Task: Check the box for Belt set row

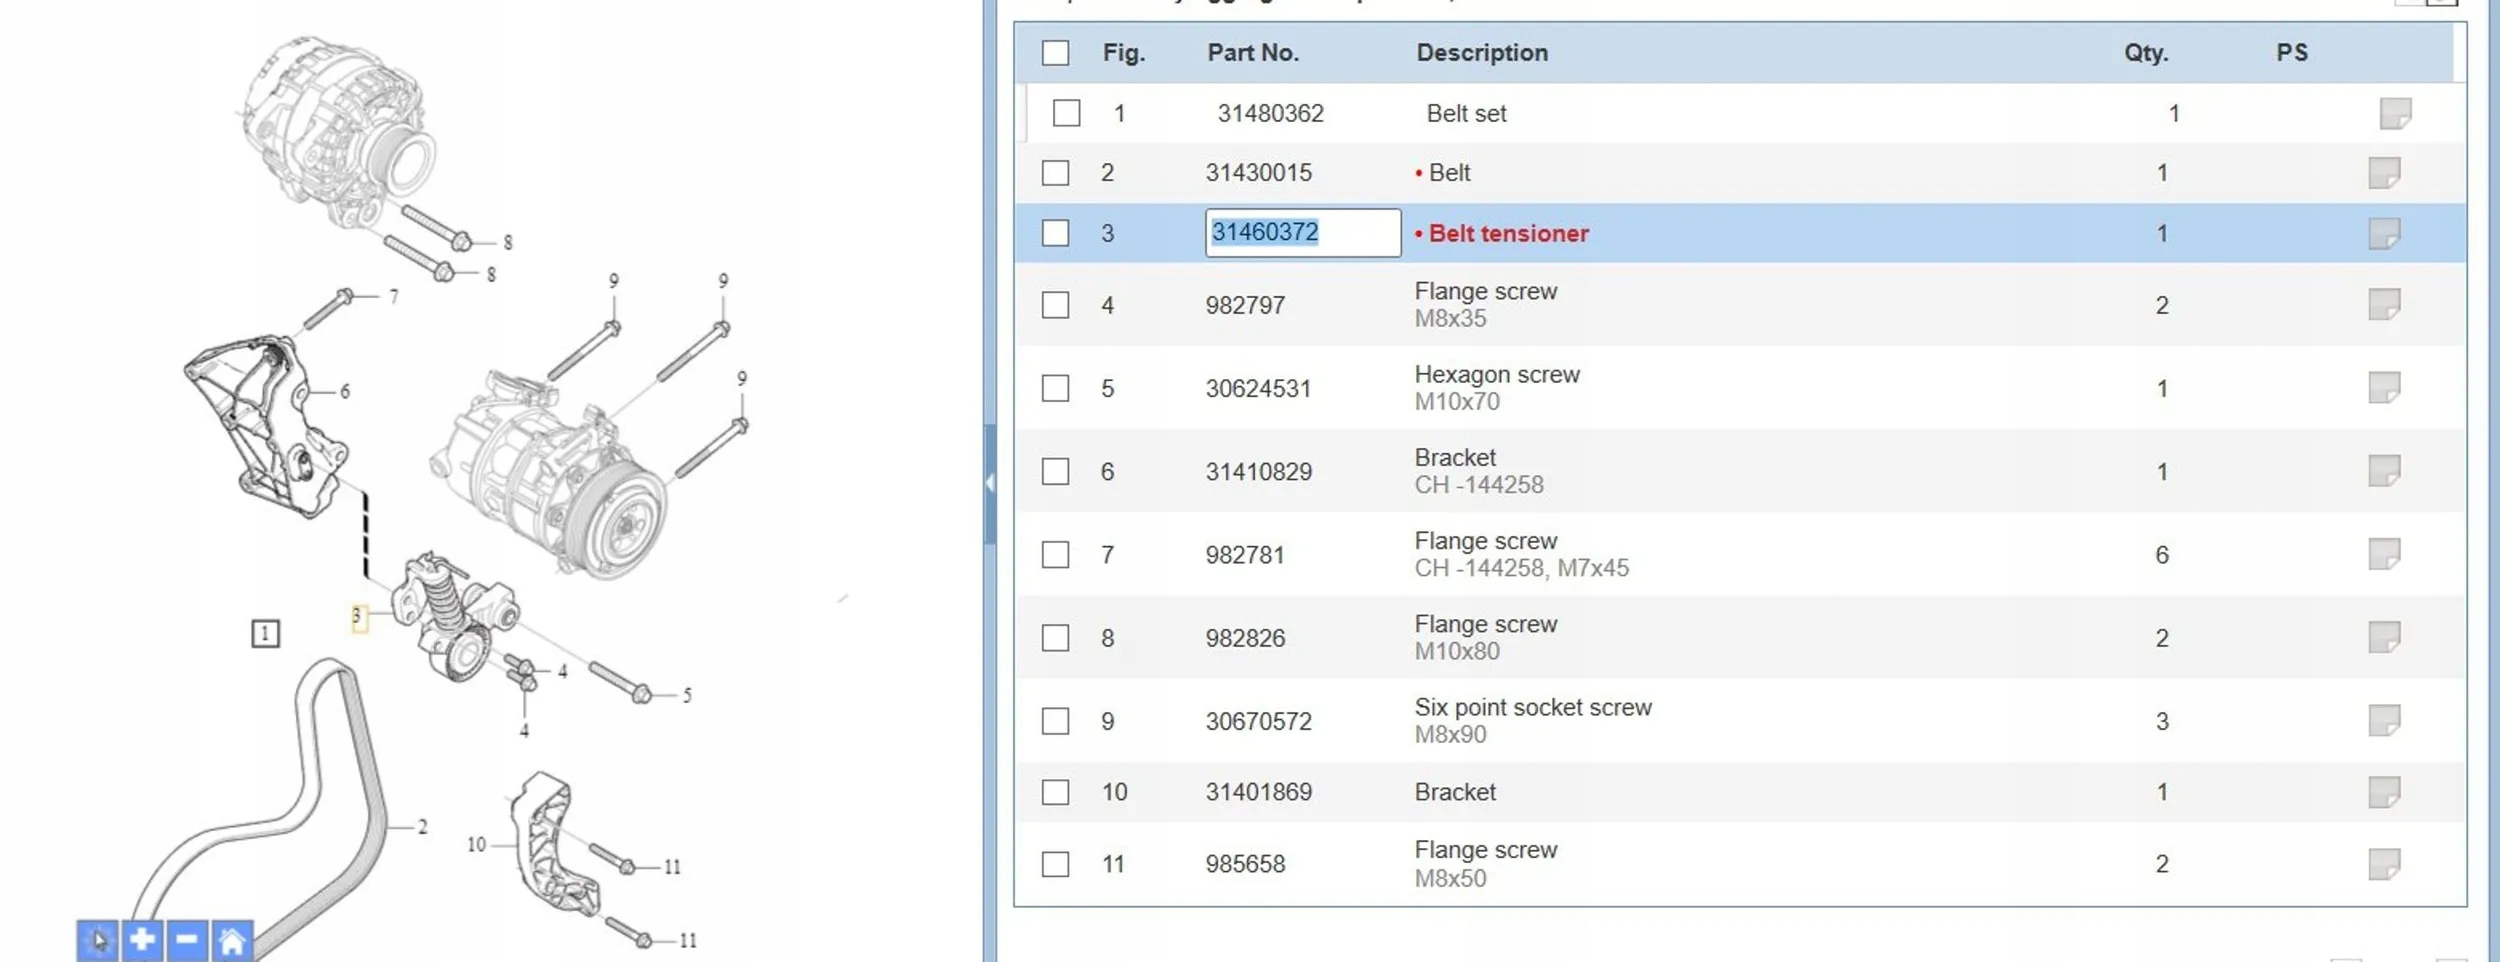Action: click(1066, 113)
